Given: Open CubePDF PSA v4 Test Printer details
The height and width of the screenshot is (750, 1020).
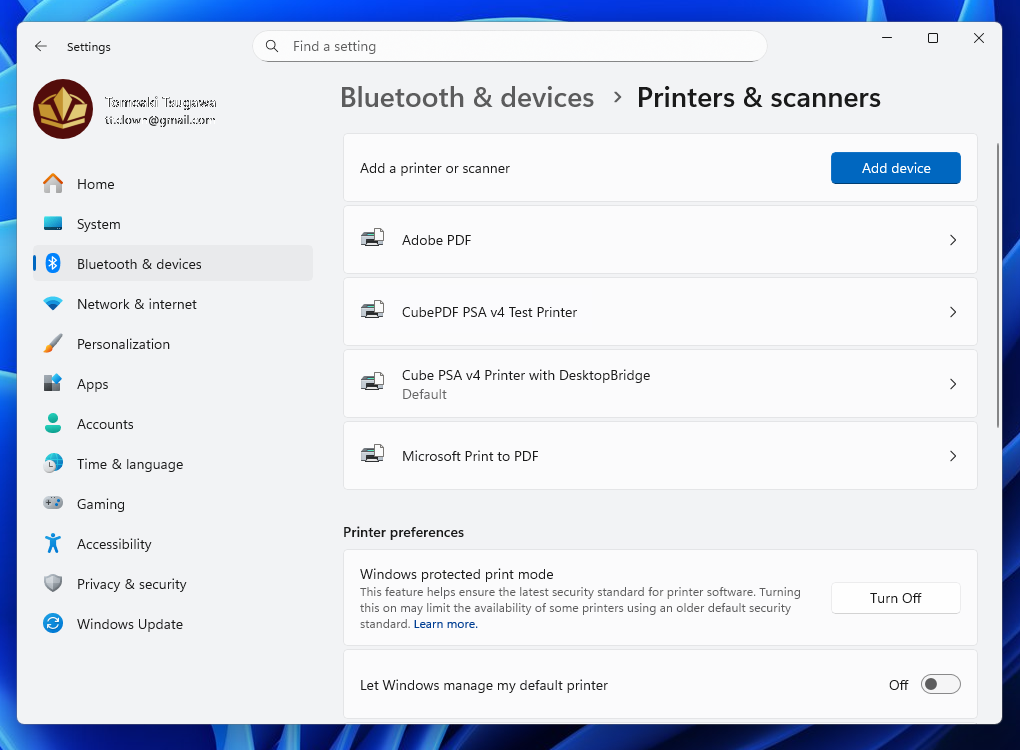Looking at the screenshot, I should tap(952, 311).
